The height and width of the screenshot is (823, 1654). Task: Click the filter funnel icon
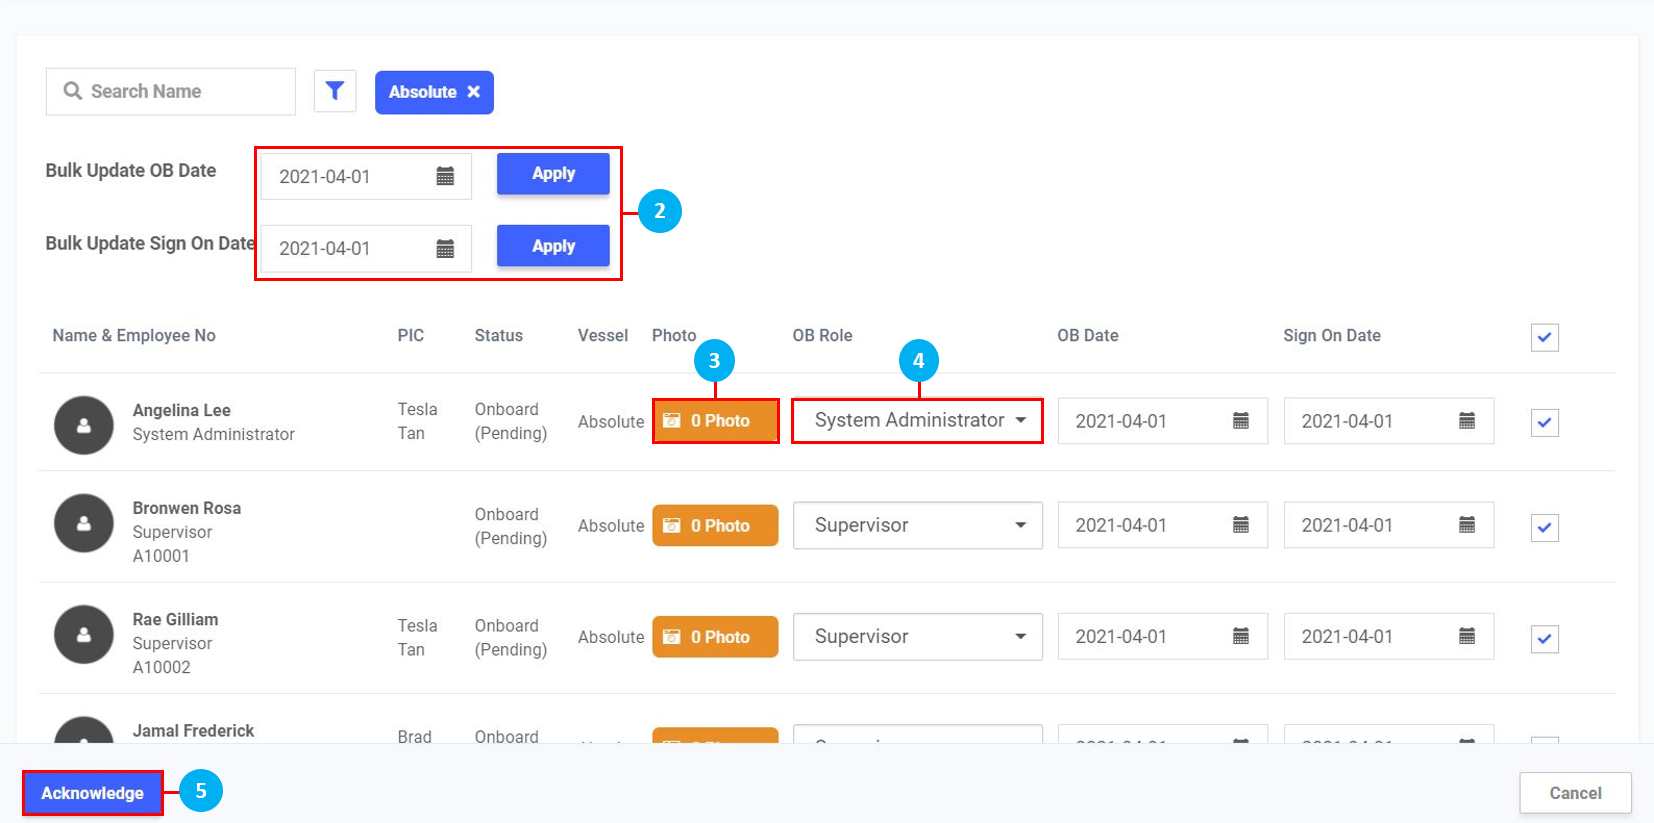pyautogui.click(x=335, y=91)
